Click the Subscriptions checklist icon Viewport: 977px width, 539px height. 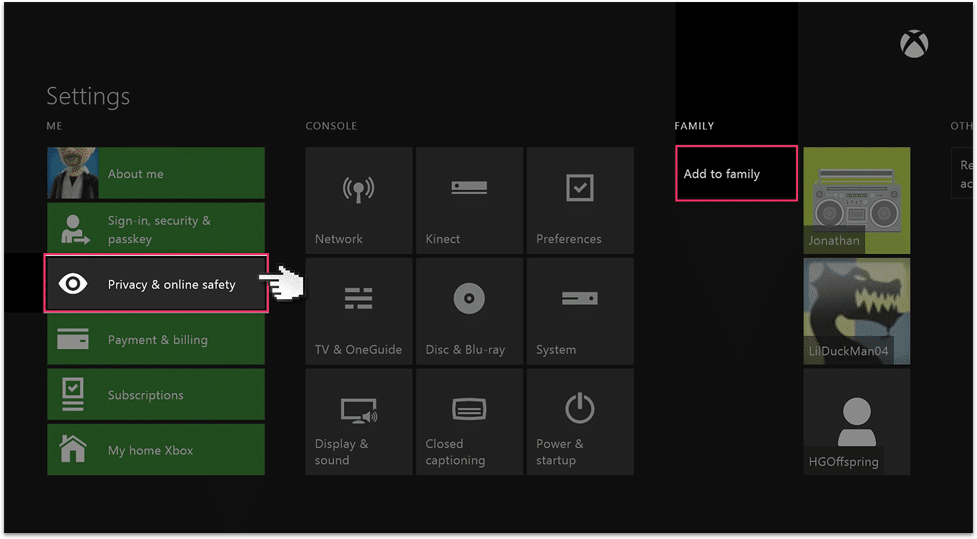coord(73,394)
